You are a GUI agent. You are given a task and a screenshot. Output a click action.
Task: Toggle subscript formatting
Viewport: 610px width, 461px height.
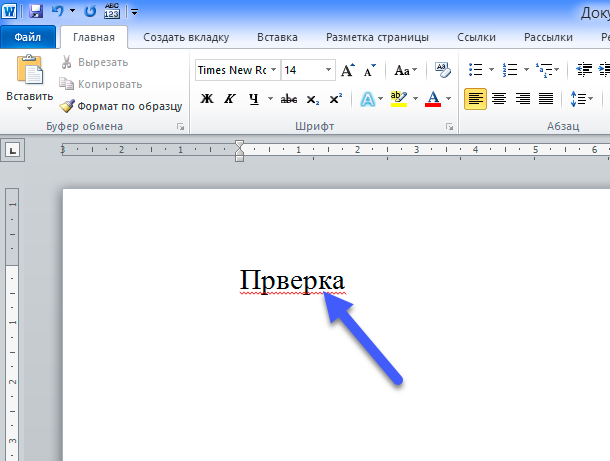coord(312,99)
